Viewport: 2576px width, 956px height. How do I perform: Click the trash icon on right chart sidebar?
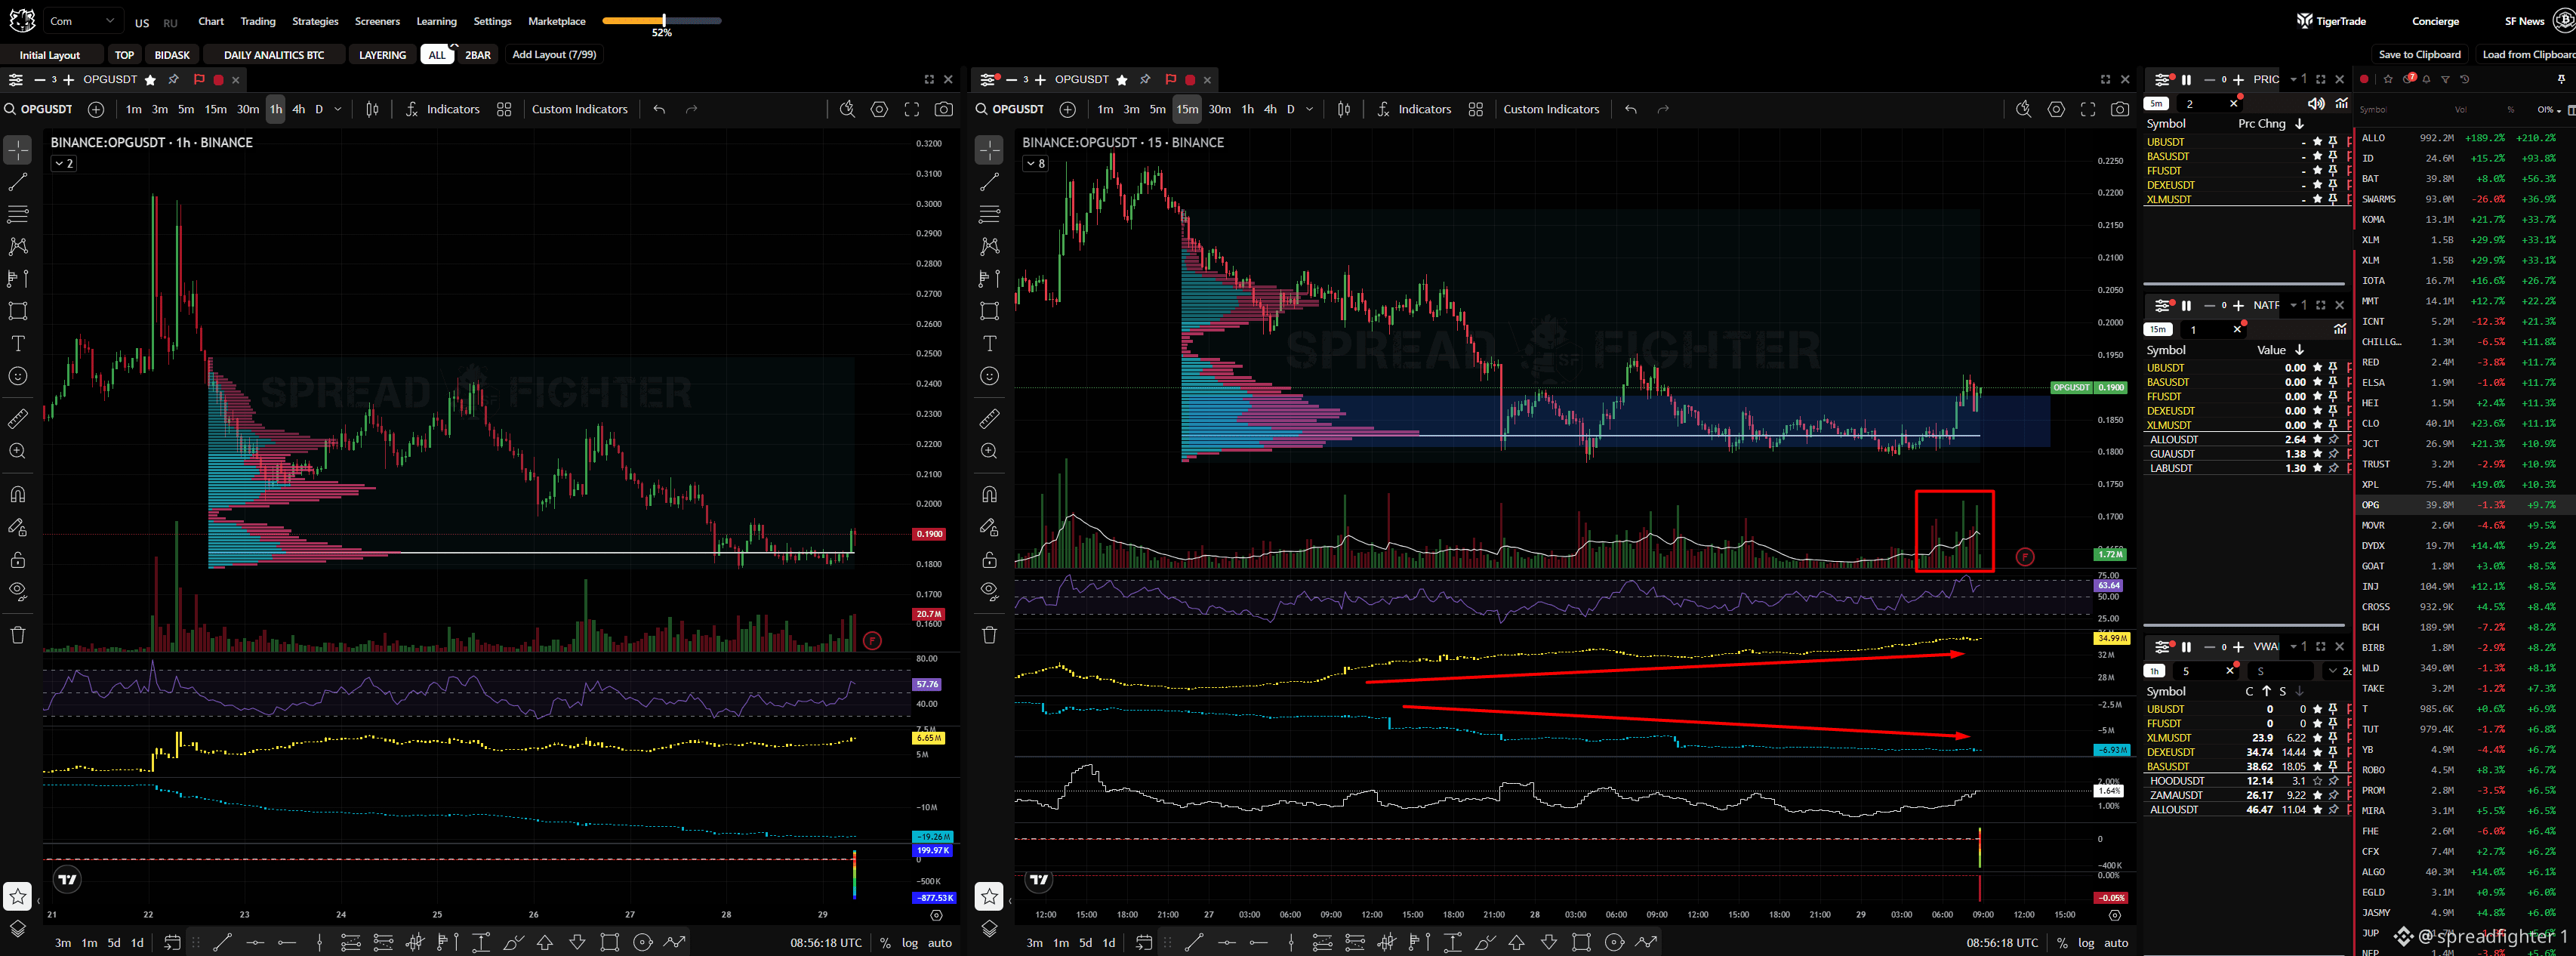[989, 635]
